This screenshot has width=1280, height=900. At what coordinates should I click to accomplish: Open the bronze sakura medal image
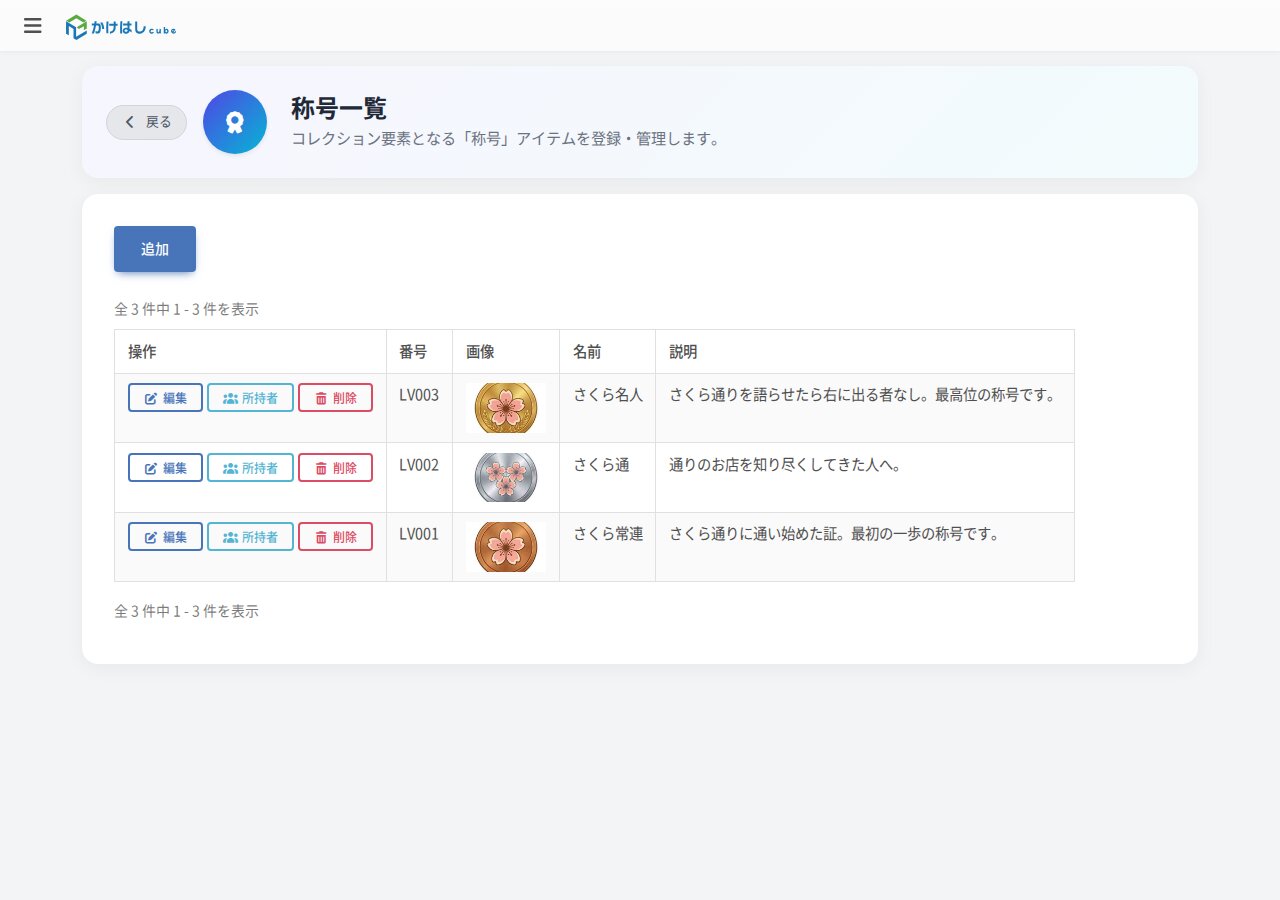[x=506, y=546]
